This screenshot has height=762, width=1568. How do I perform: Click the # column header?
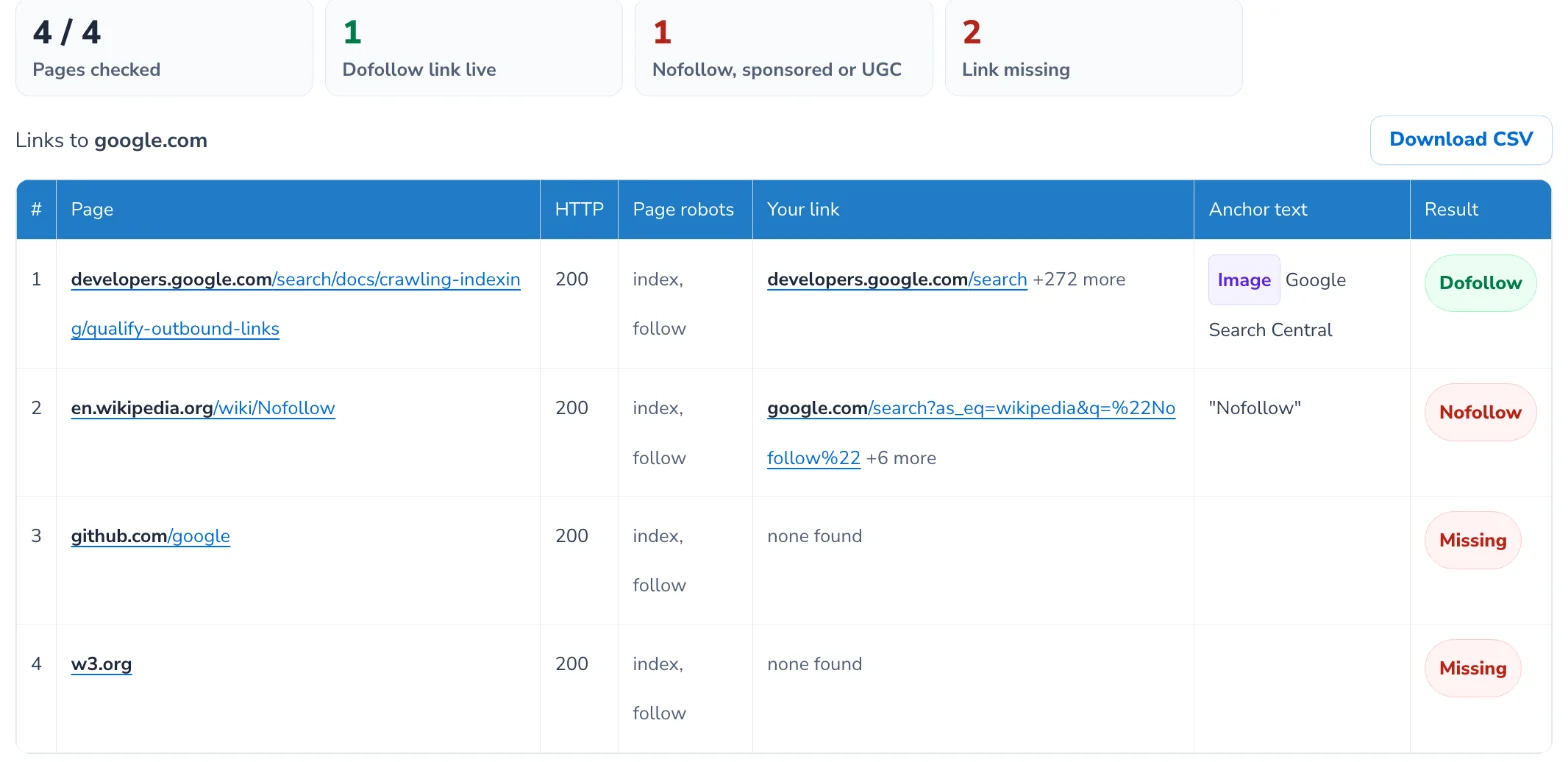36,209
